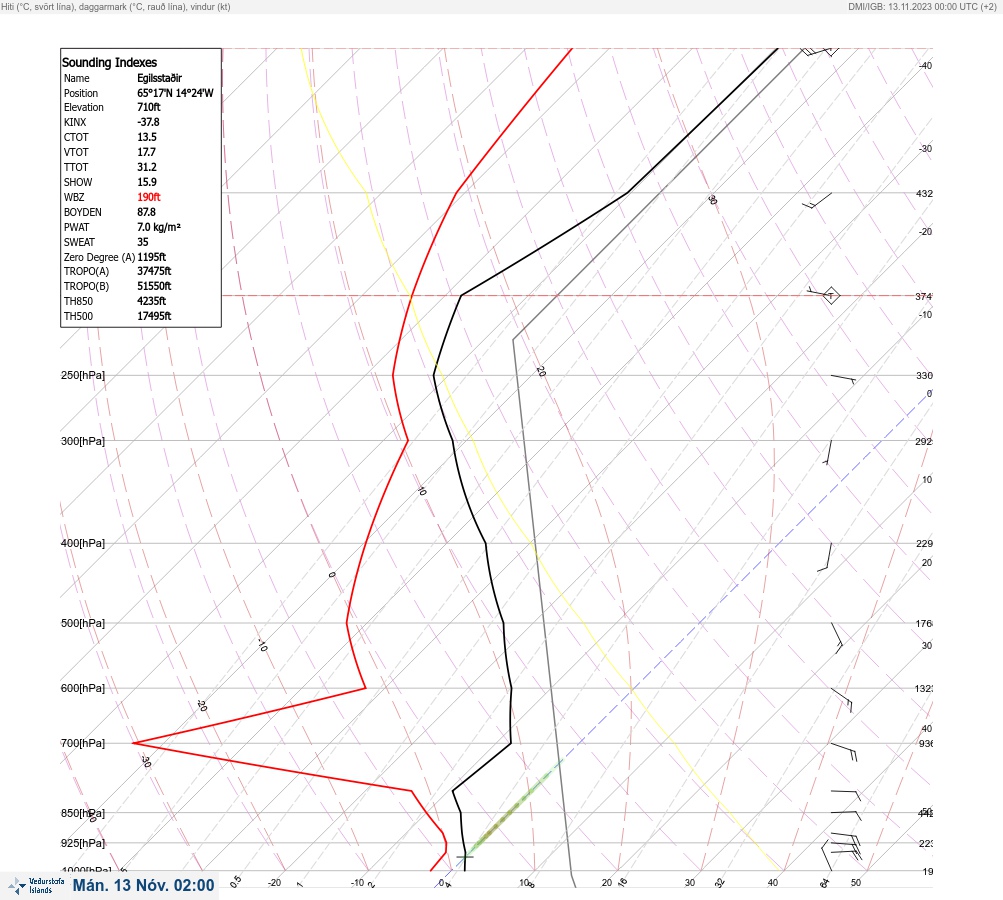Click the '250[hPa]' pressure label

tap(83, 375)
